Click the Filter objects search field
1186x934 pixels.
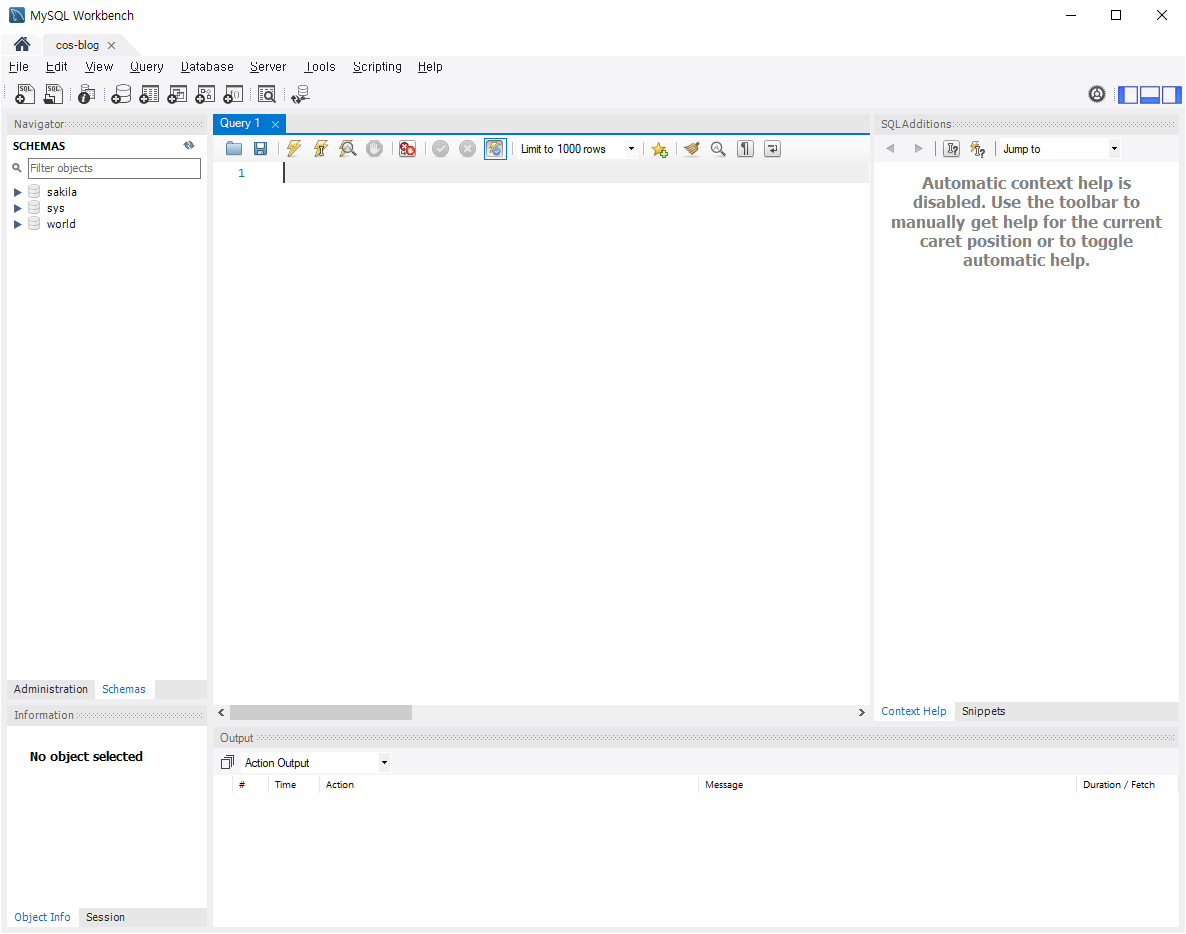[114, 168]
